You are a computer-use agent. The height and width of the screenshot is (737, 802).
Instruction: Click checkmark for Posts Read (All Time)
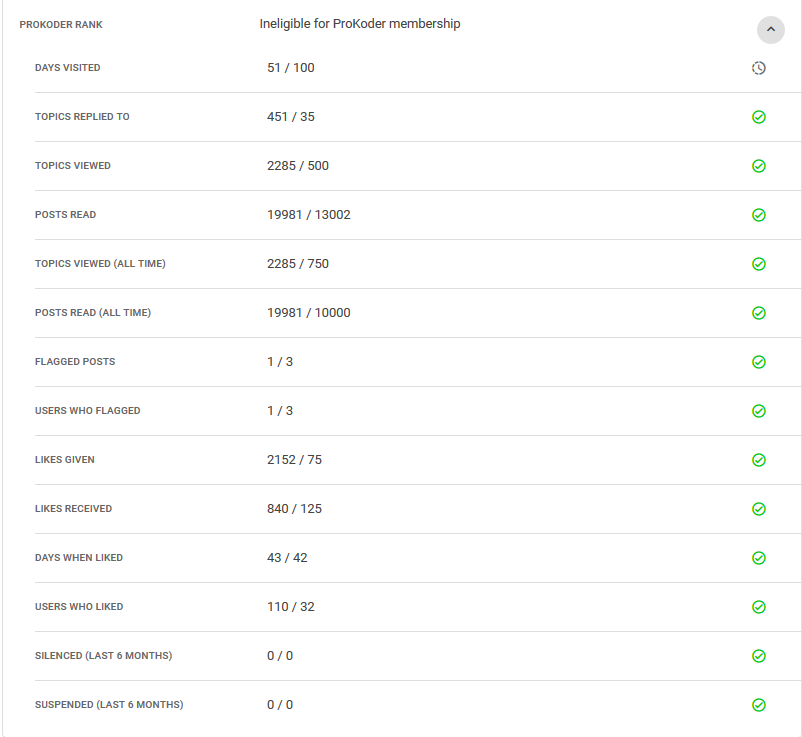tap(759, 313)
